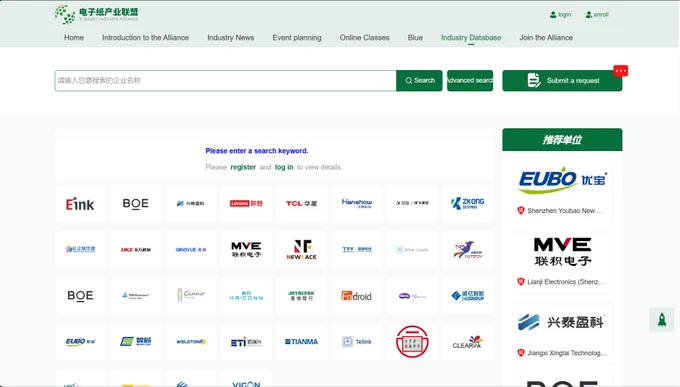The image size is (680, 387).
Task: Click the red circular building logo tile
Action: point(412,341)
